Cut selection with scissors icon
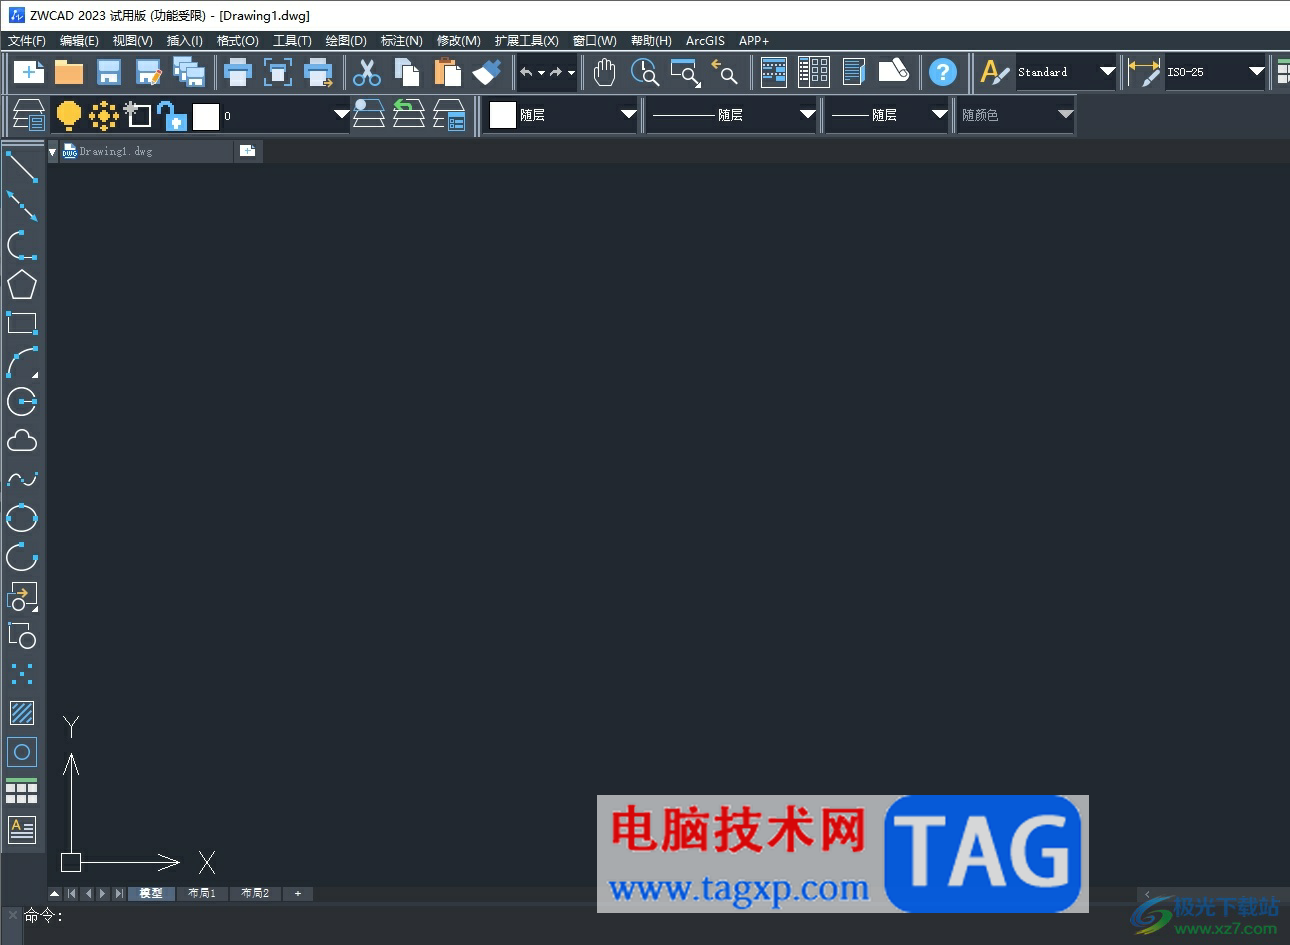 point(367,72)
